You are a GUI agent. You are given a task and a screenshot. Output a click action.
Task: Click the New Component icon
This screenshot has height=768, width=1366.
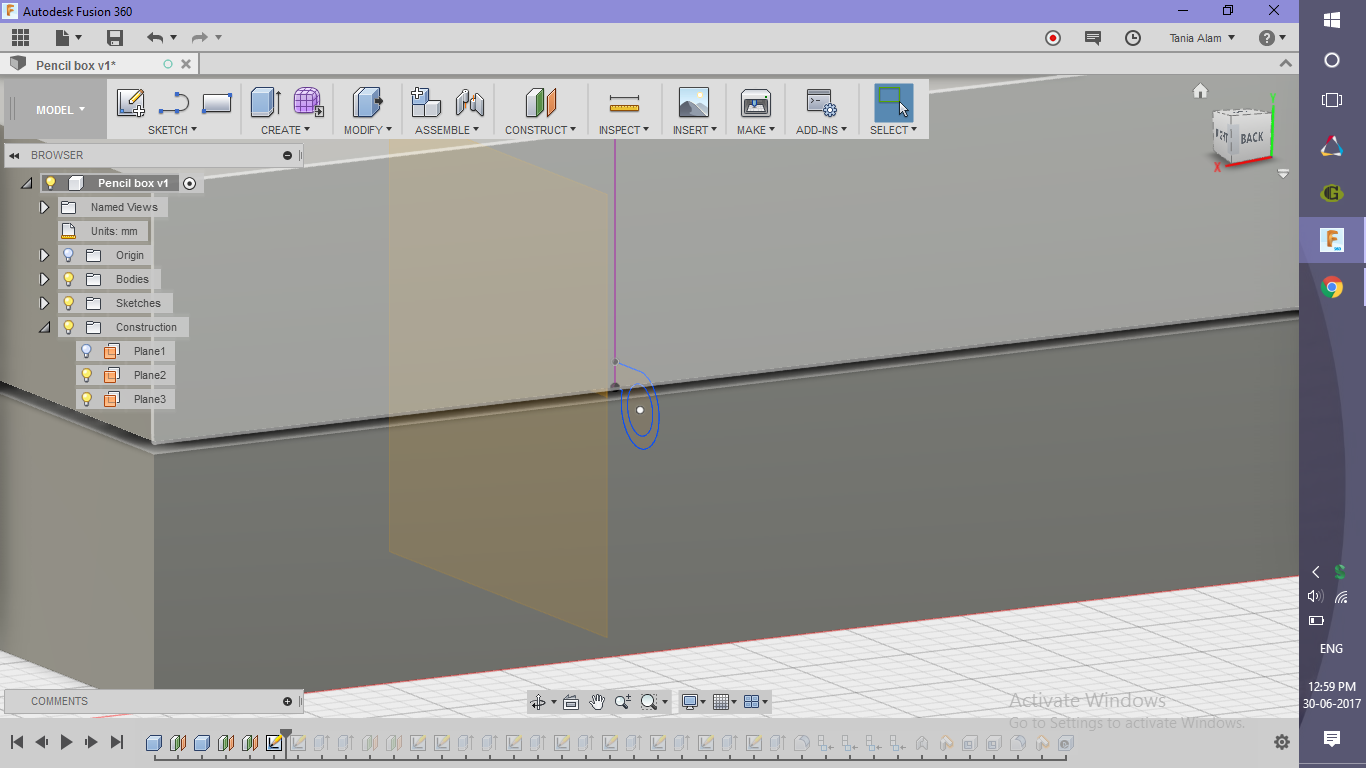click(426, 102)
